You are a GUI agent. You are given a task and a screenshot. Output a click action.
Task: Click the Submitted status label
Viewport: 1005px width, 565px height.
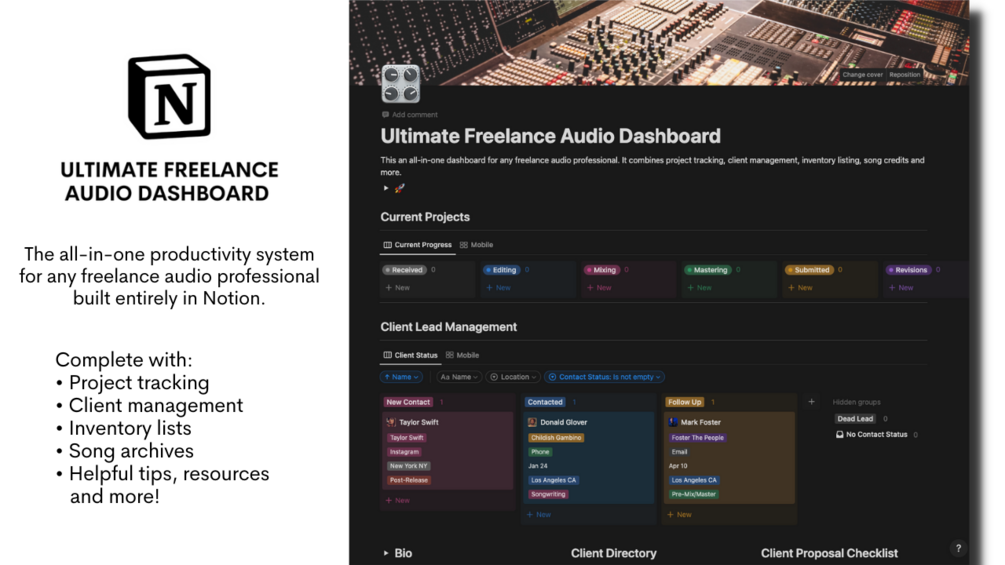click(809, 270)
